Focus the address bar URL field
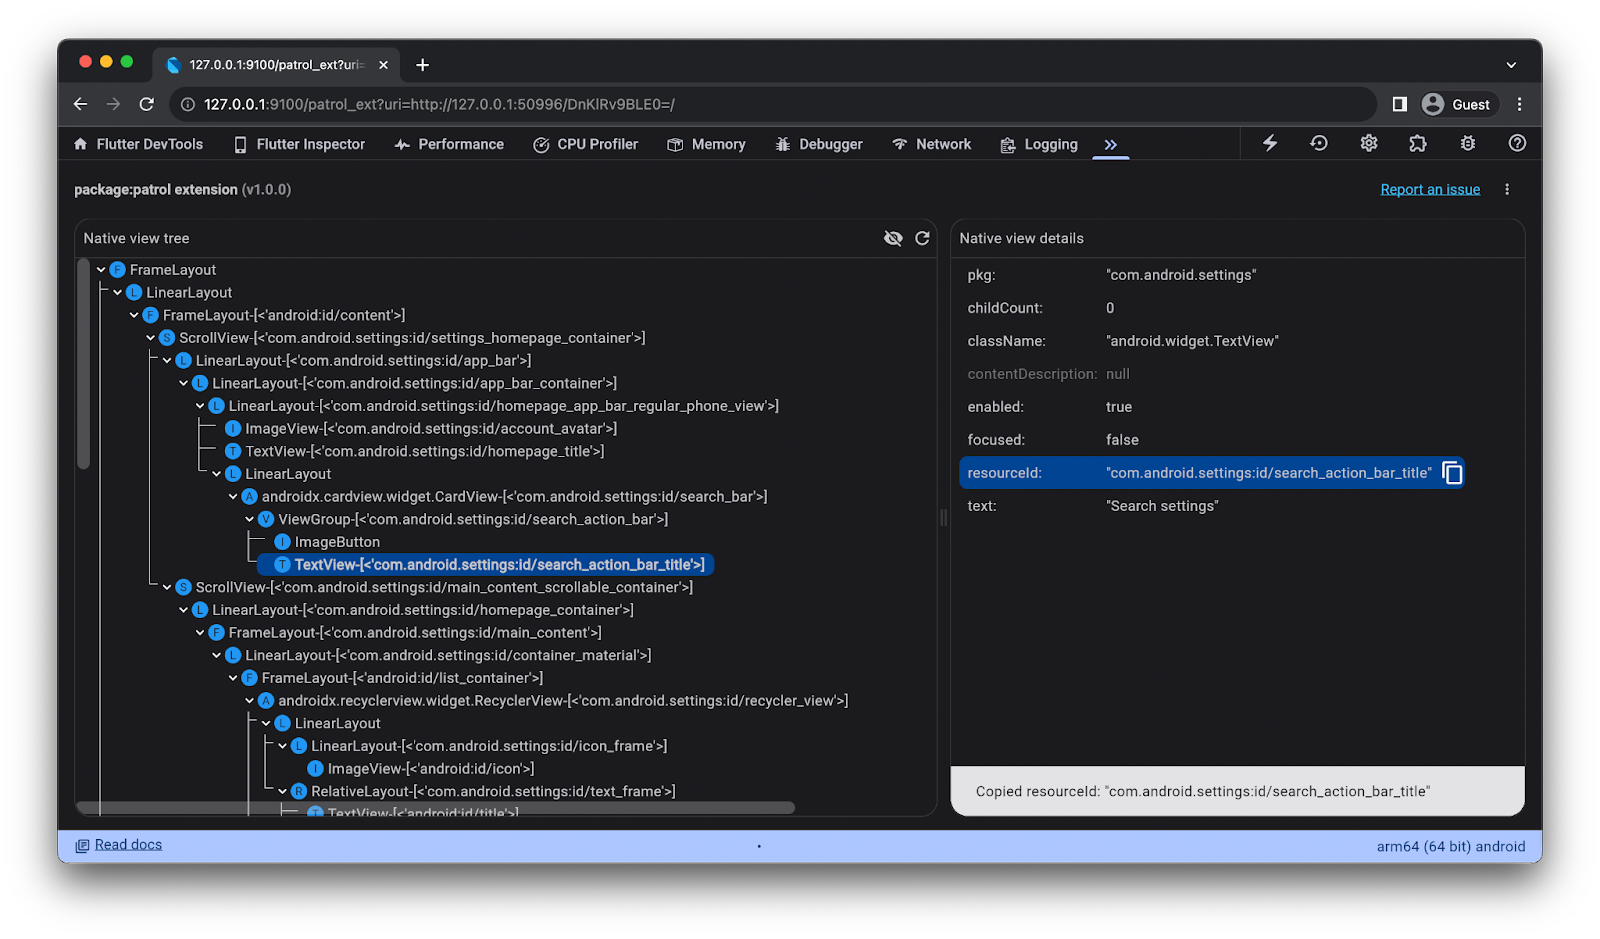 point(772,104)
